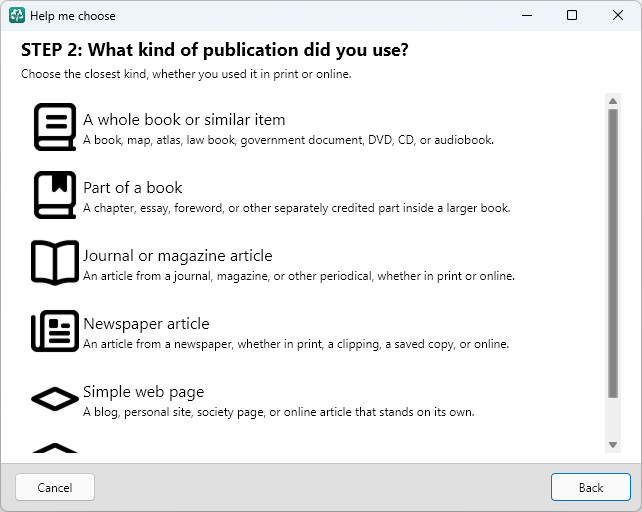642x512 pixels.
Task: Select the 'Newspaper article' heading
Action: 146,324
